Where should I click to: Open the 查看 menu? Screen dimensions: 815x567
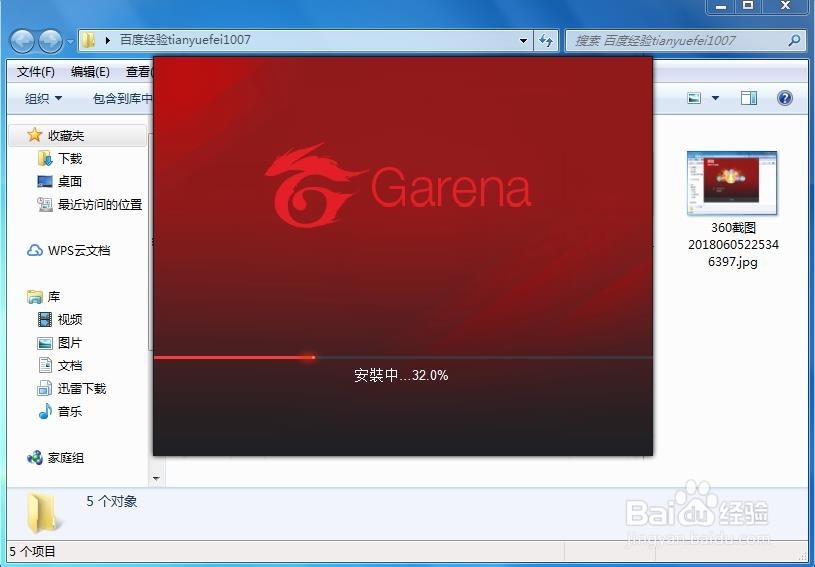tap(139, 72)
